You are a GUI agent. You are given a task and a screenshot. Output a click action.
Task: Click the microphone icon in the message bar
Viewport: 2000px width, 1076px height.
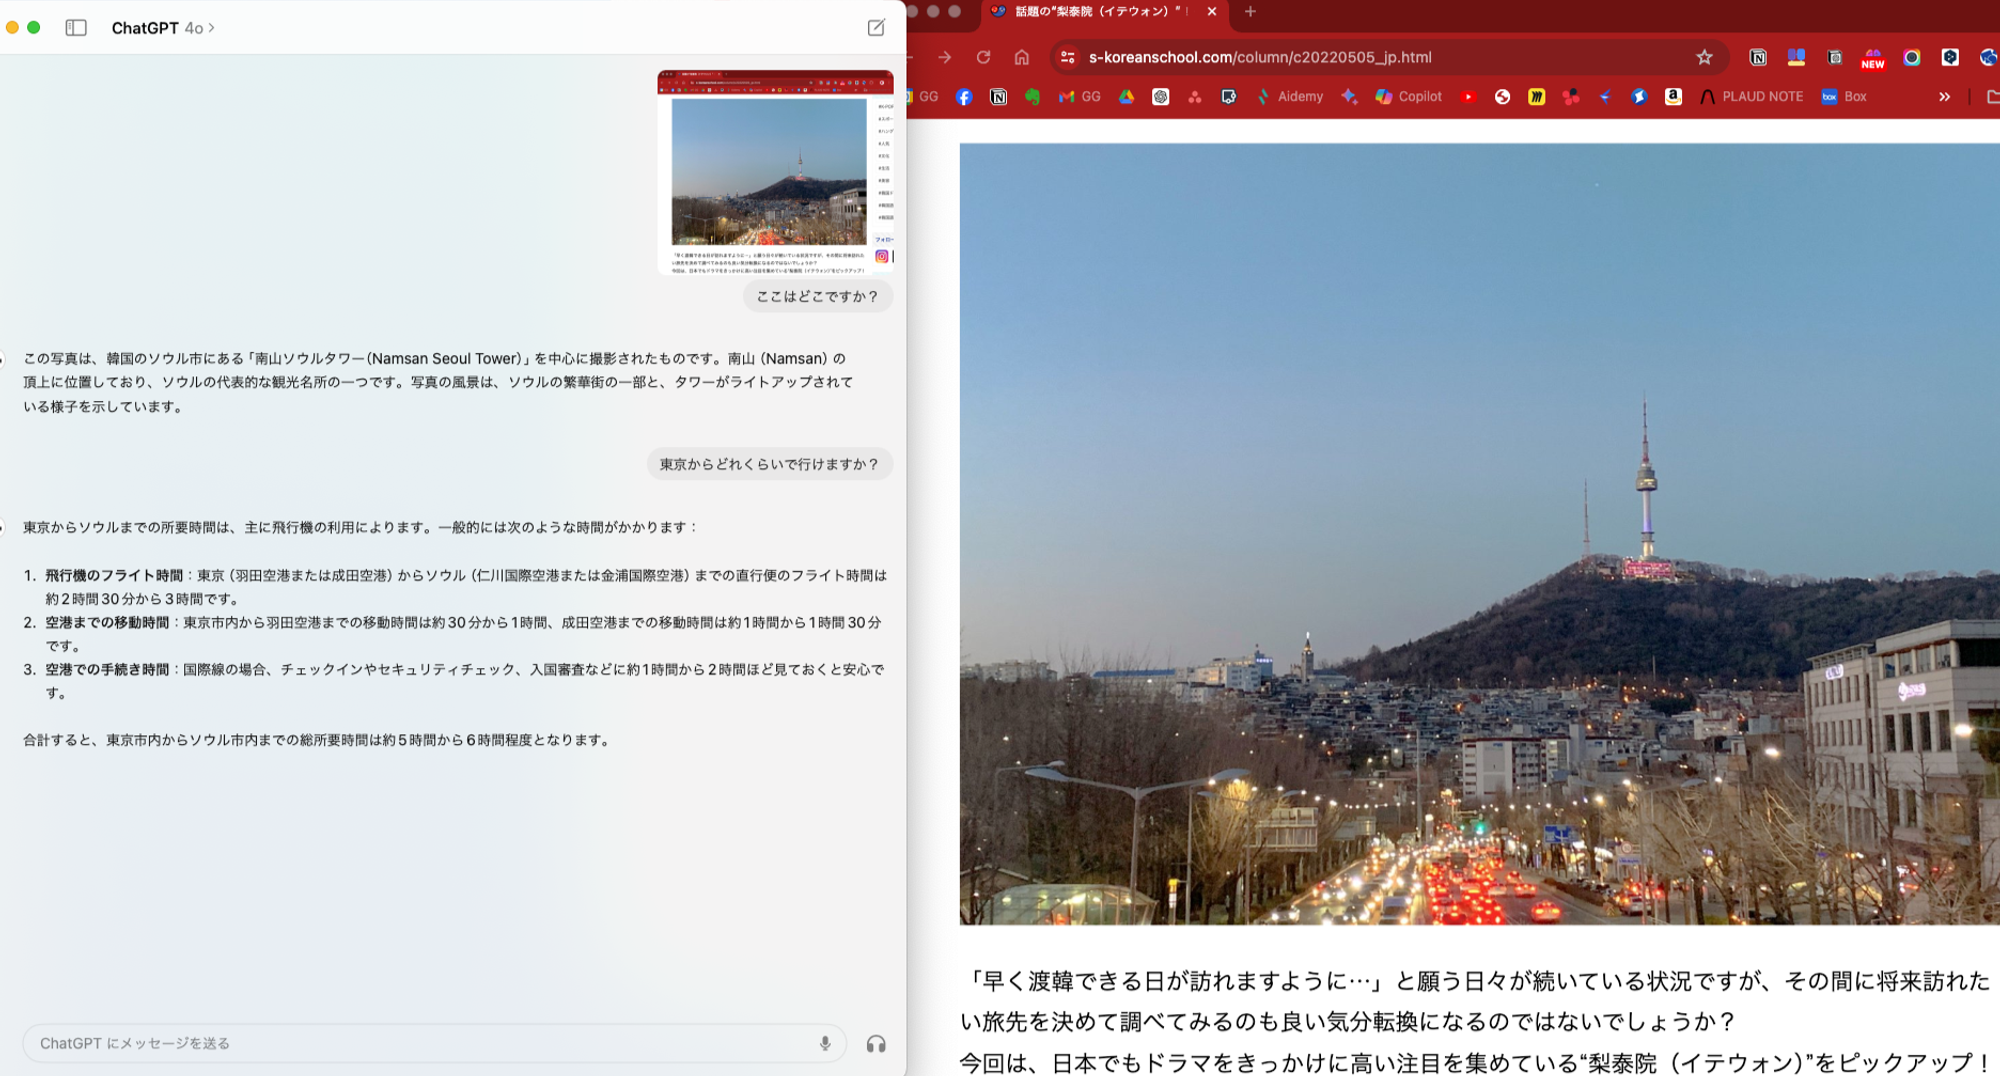point(824,1043)
